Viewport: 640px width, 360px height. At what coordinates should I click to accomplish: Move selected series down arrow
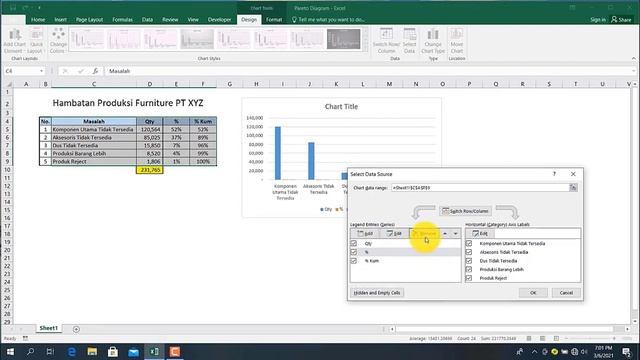tap(456, 233)
